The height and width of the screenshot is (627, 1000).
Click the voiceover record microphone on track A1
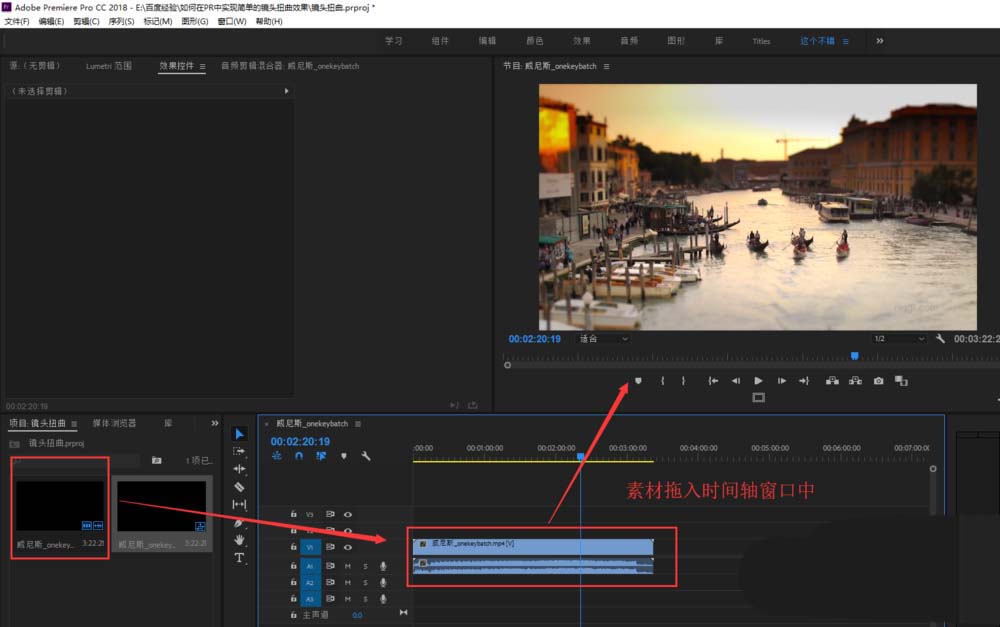(x=383, y=566)
